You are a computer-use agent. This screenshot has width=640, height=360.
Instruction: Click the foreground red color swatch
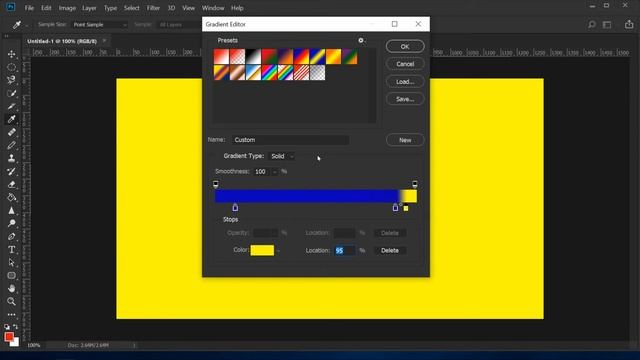pos(9,337)
